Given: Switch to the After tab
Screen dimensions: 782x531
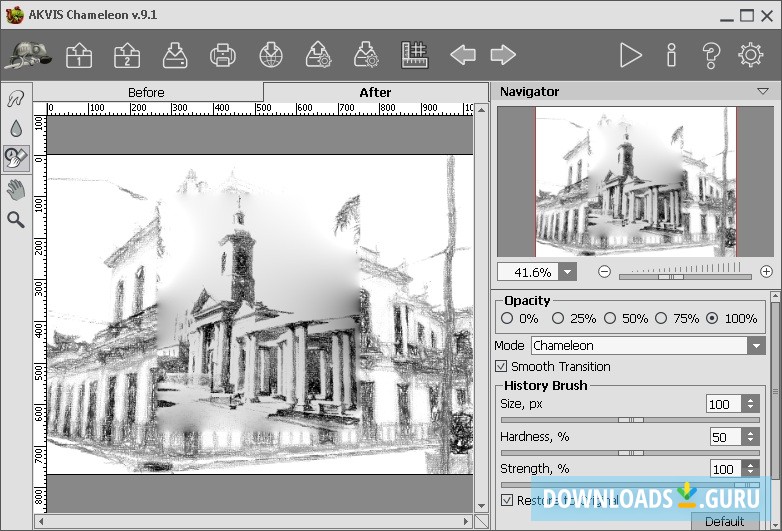Looking at the screenshot, I should tap(375, 92).
